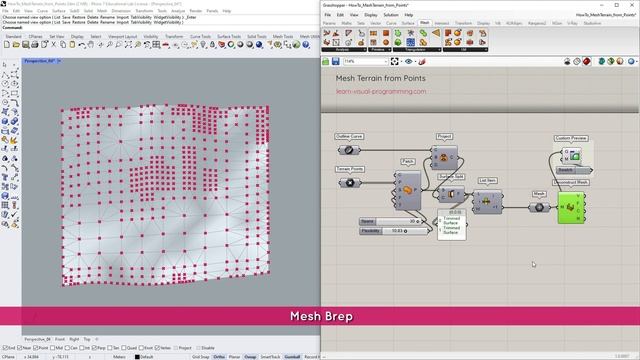Click the Print icon in Rhino toolbar
The width and height of the screenshot is (640, 360).
point(35,45)
